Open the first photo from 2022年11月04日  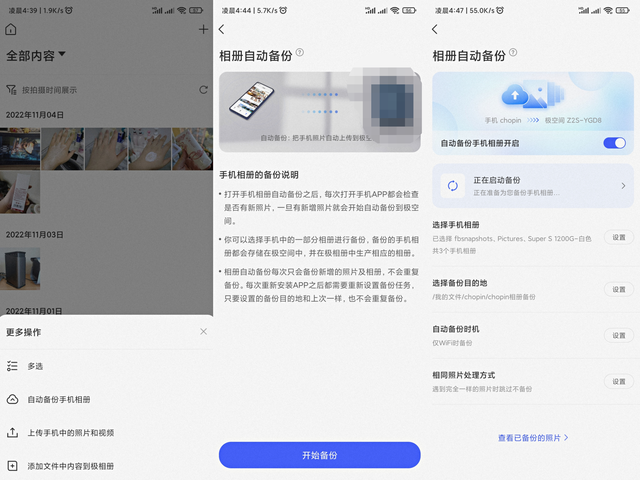(20, 149)
